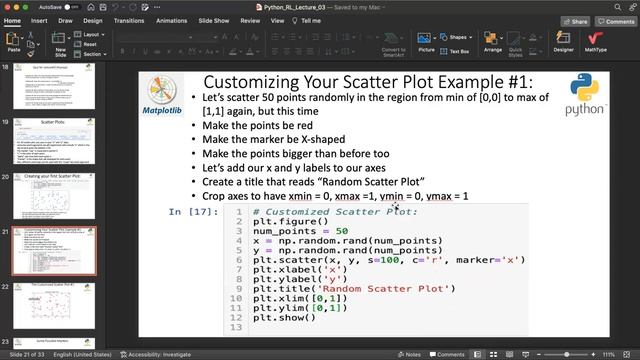The image size is (640, 360).
Task: Click the Home icon in title bar
Action: 91,7
